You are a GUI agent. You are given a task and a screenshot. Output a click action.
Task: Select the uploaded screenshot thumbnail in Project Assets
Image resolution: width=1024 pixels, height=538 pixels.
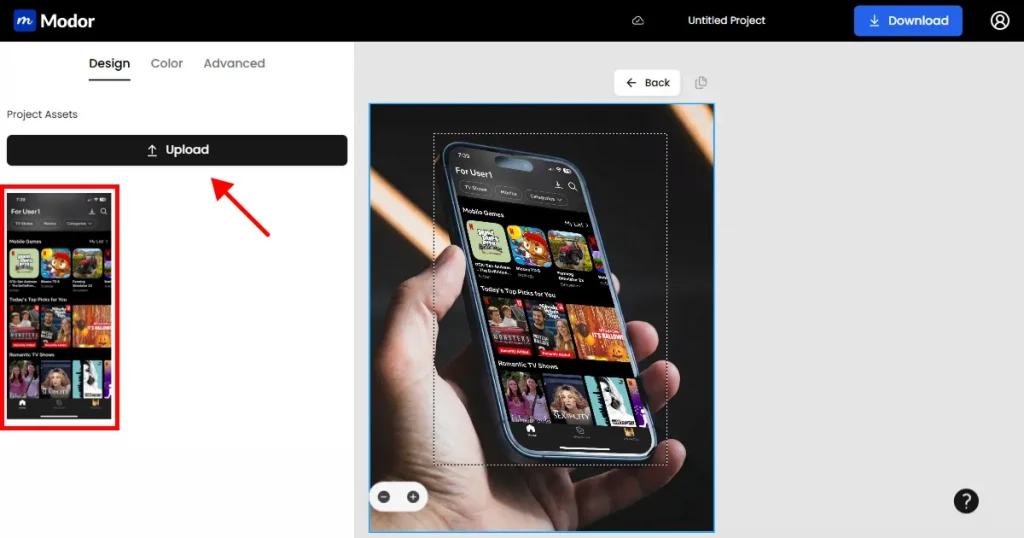click(60, 306)
